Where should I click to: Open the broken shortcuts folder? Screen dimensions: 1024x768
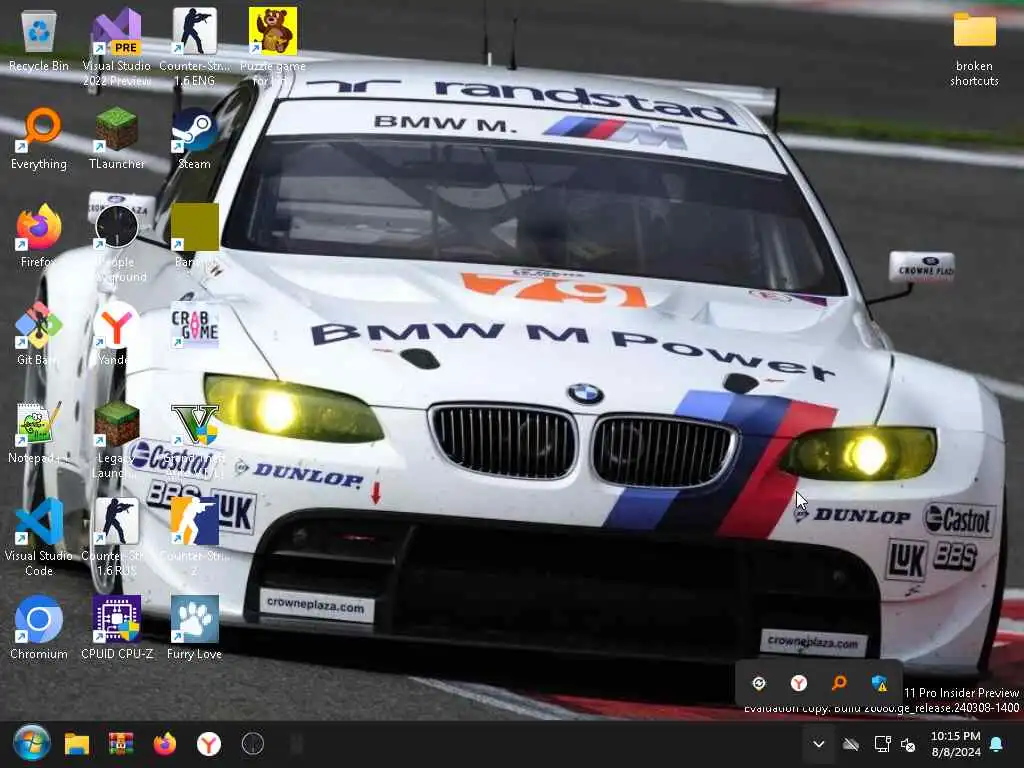click(974, 49)
